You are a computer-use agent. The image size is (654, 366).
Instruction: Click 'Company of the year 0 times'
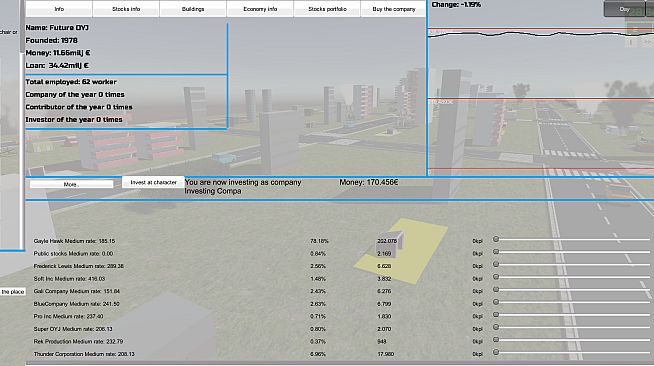coord(75,95)
